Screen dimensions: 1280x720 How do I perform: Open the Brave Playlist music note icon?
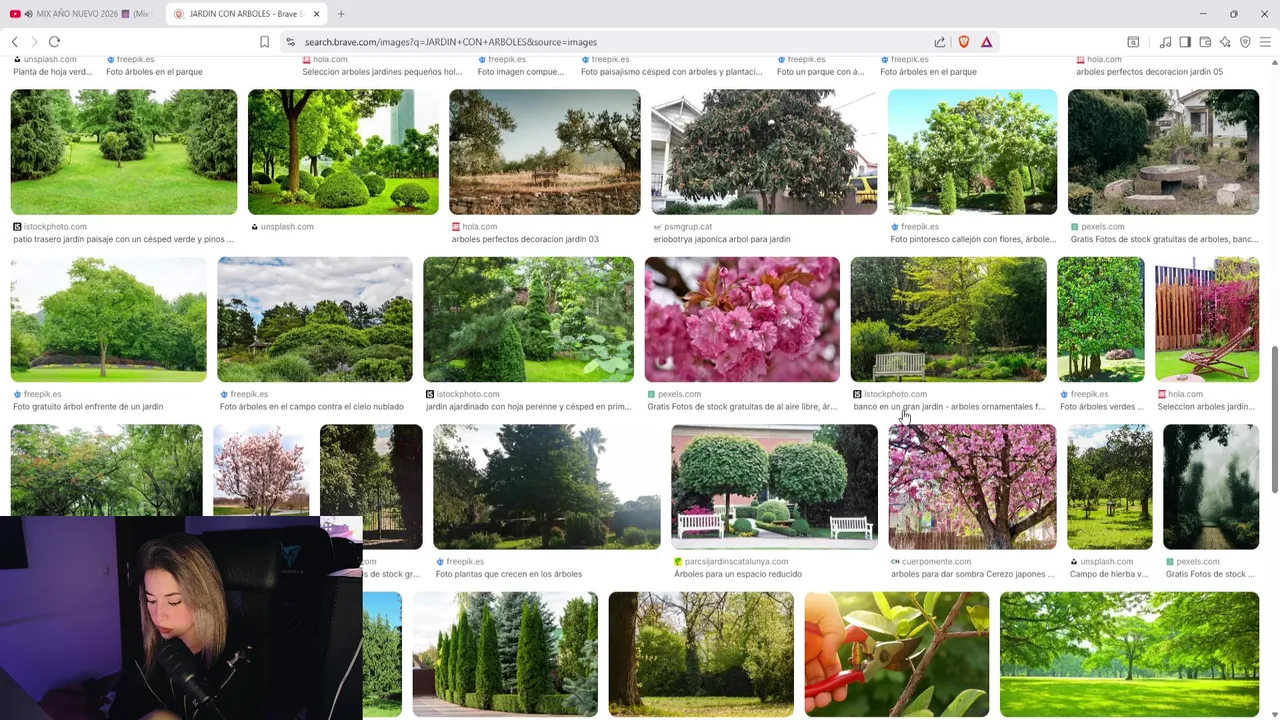[x=1165, y=42]
